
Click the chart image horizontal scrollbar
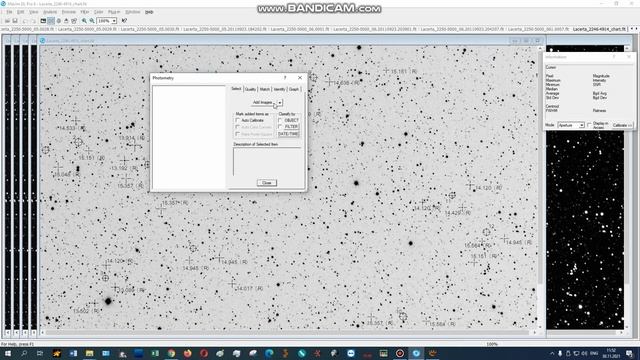[289, 333]
